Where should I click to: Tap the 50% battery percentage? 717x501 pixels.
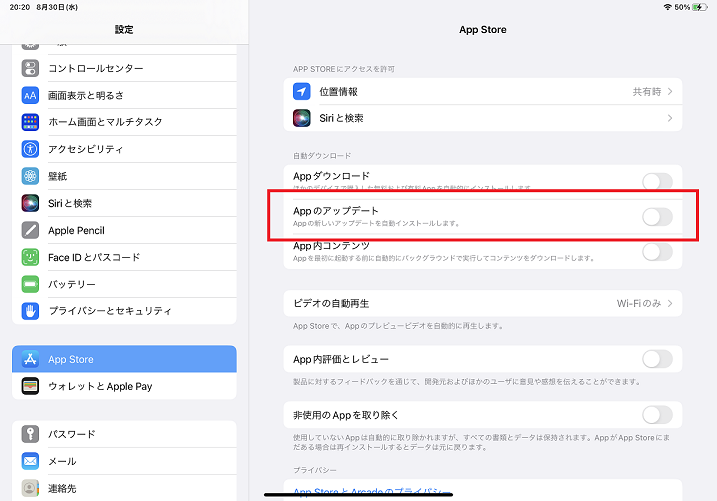tap(682, 7)
